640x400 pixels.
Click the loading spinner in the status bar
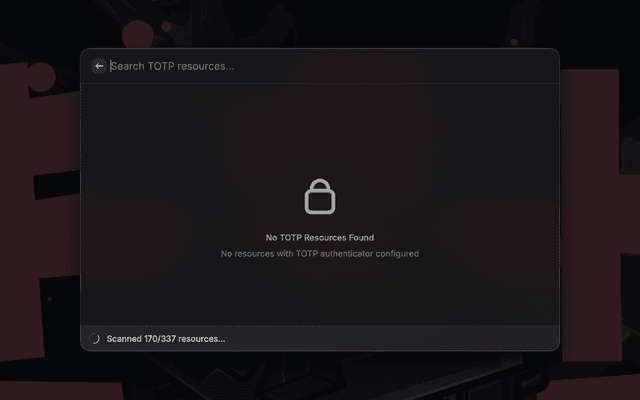click(x=94, y=339)
